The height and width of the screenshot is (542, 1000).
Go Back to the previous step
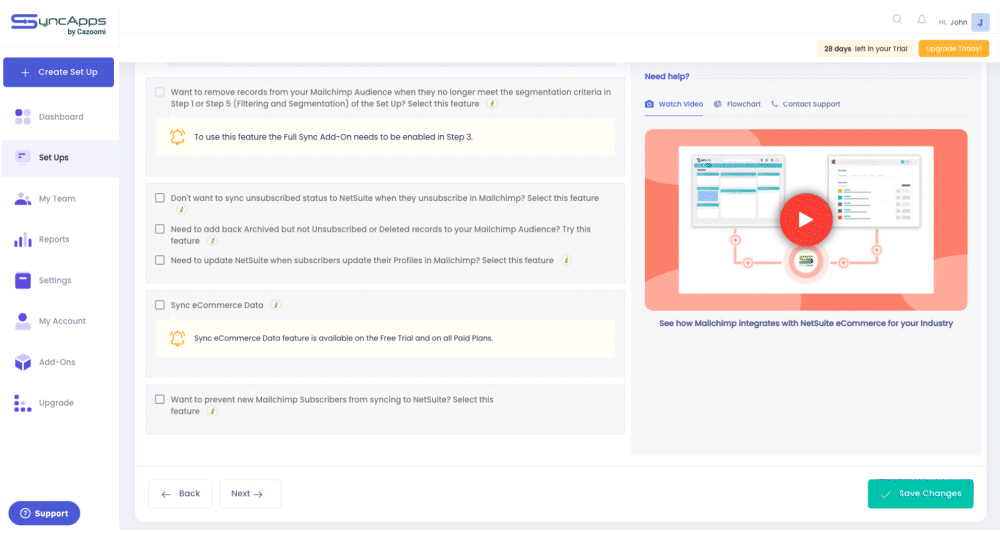[x=180, y=494]
